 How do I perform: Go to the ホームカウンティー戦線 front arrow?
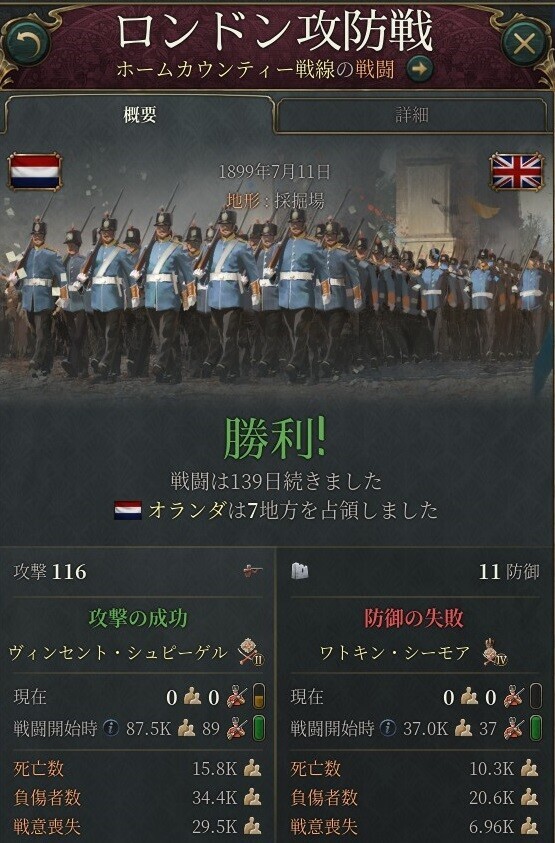click(x=419, y=69)
